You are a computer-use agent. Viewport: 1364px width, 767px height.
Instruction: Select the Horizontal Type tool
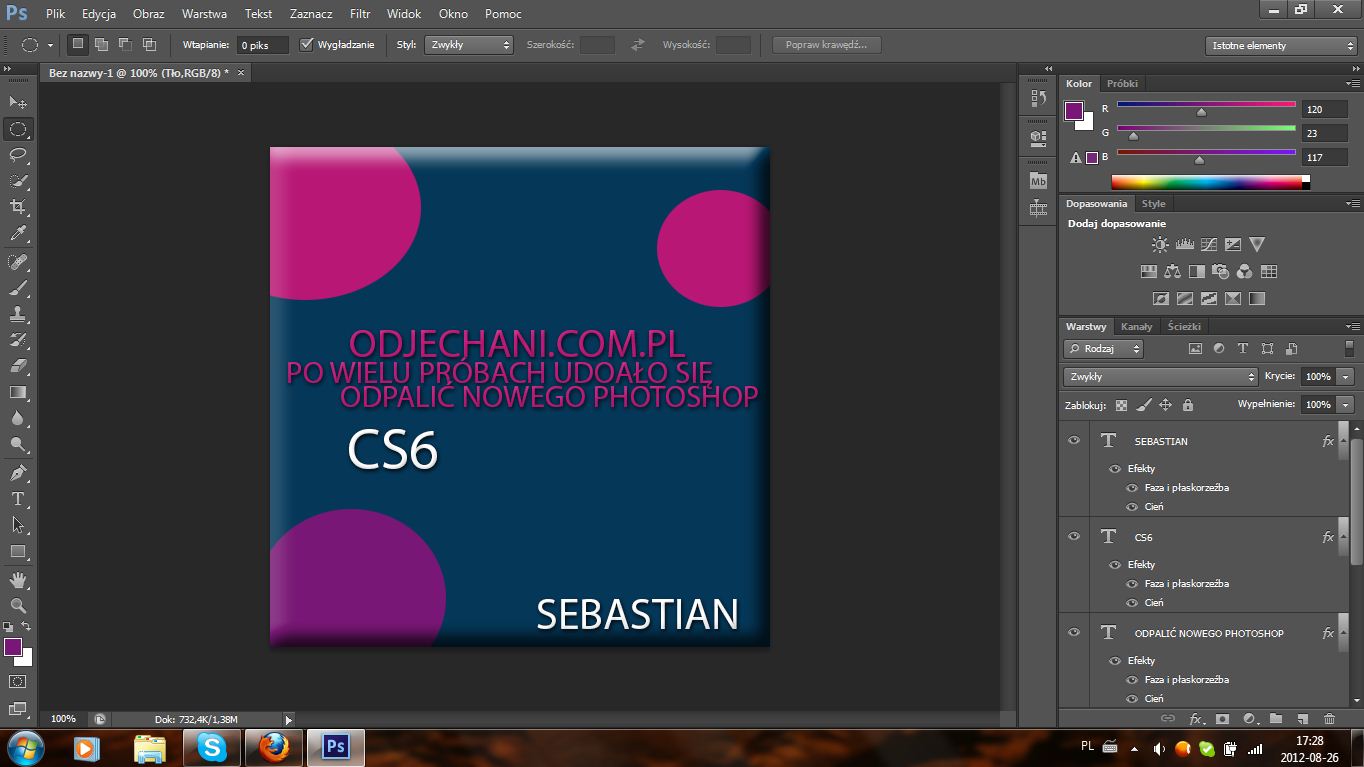pos(18,498)
